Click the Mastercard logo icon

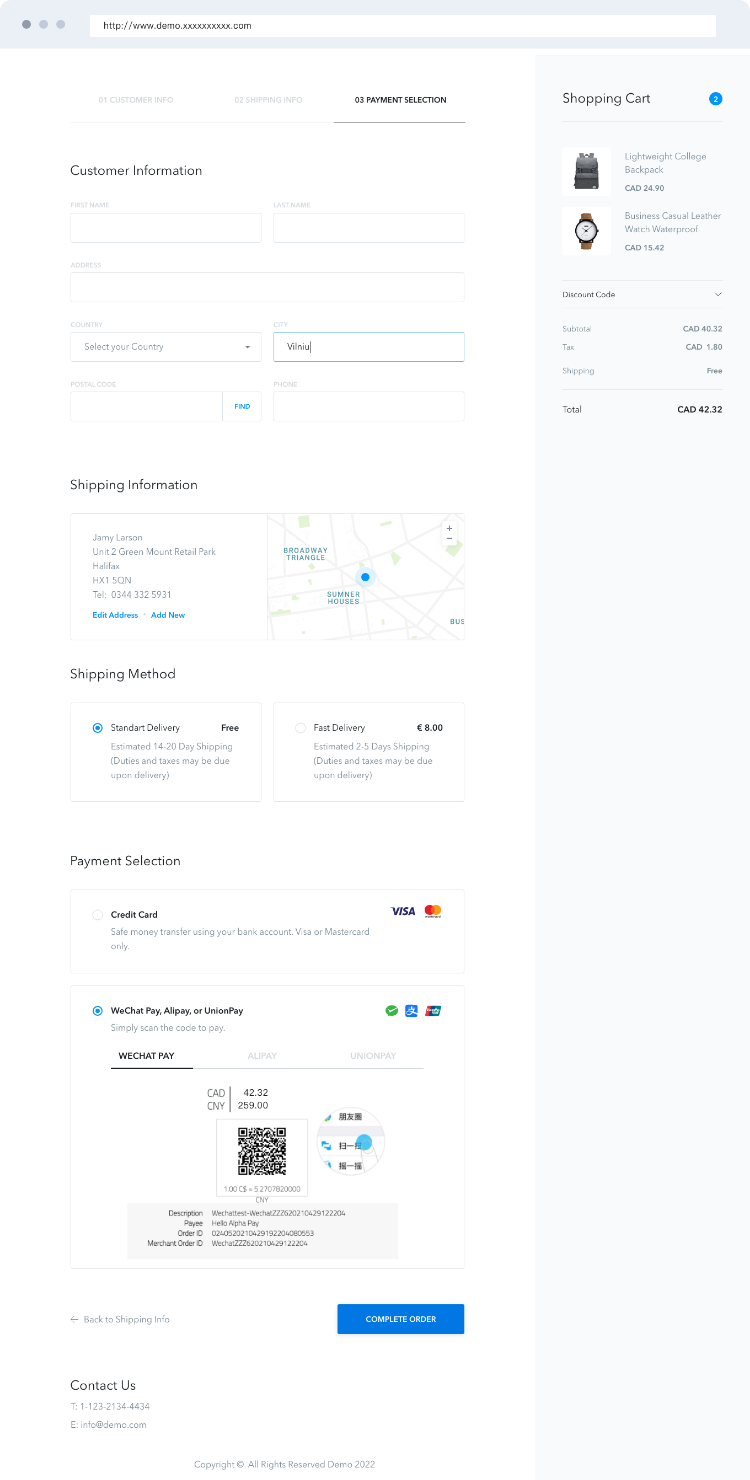coord(432,911)
